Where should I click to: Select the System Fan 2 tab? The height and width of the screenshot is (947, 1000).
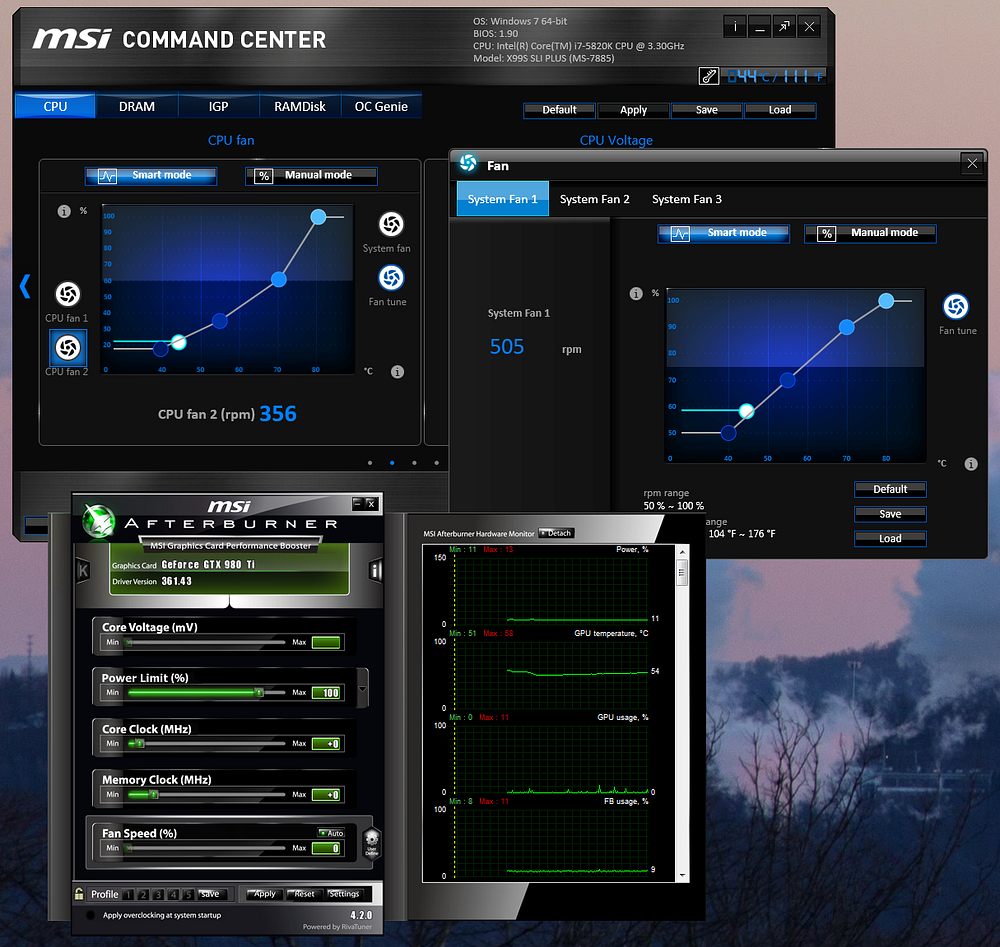(x=594, y=199)
